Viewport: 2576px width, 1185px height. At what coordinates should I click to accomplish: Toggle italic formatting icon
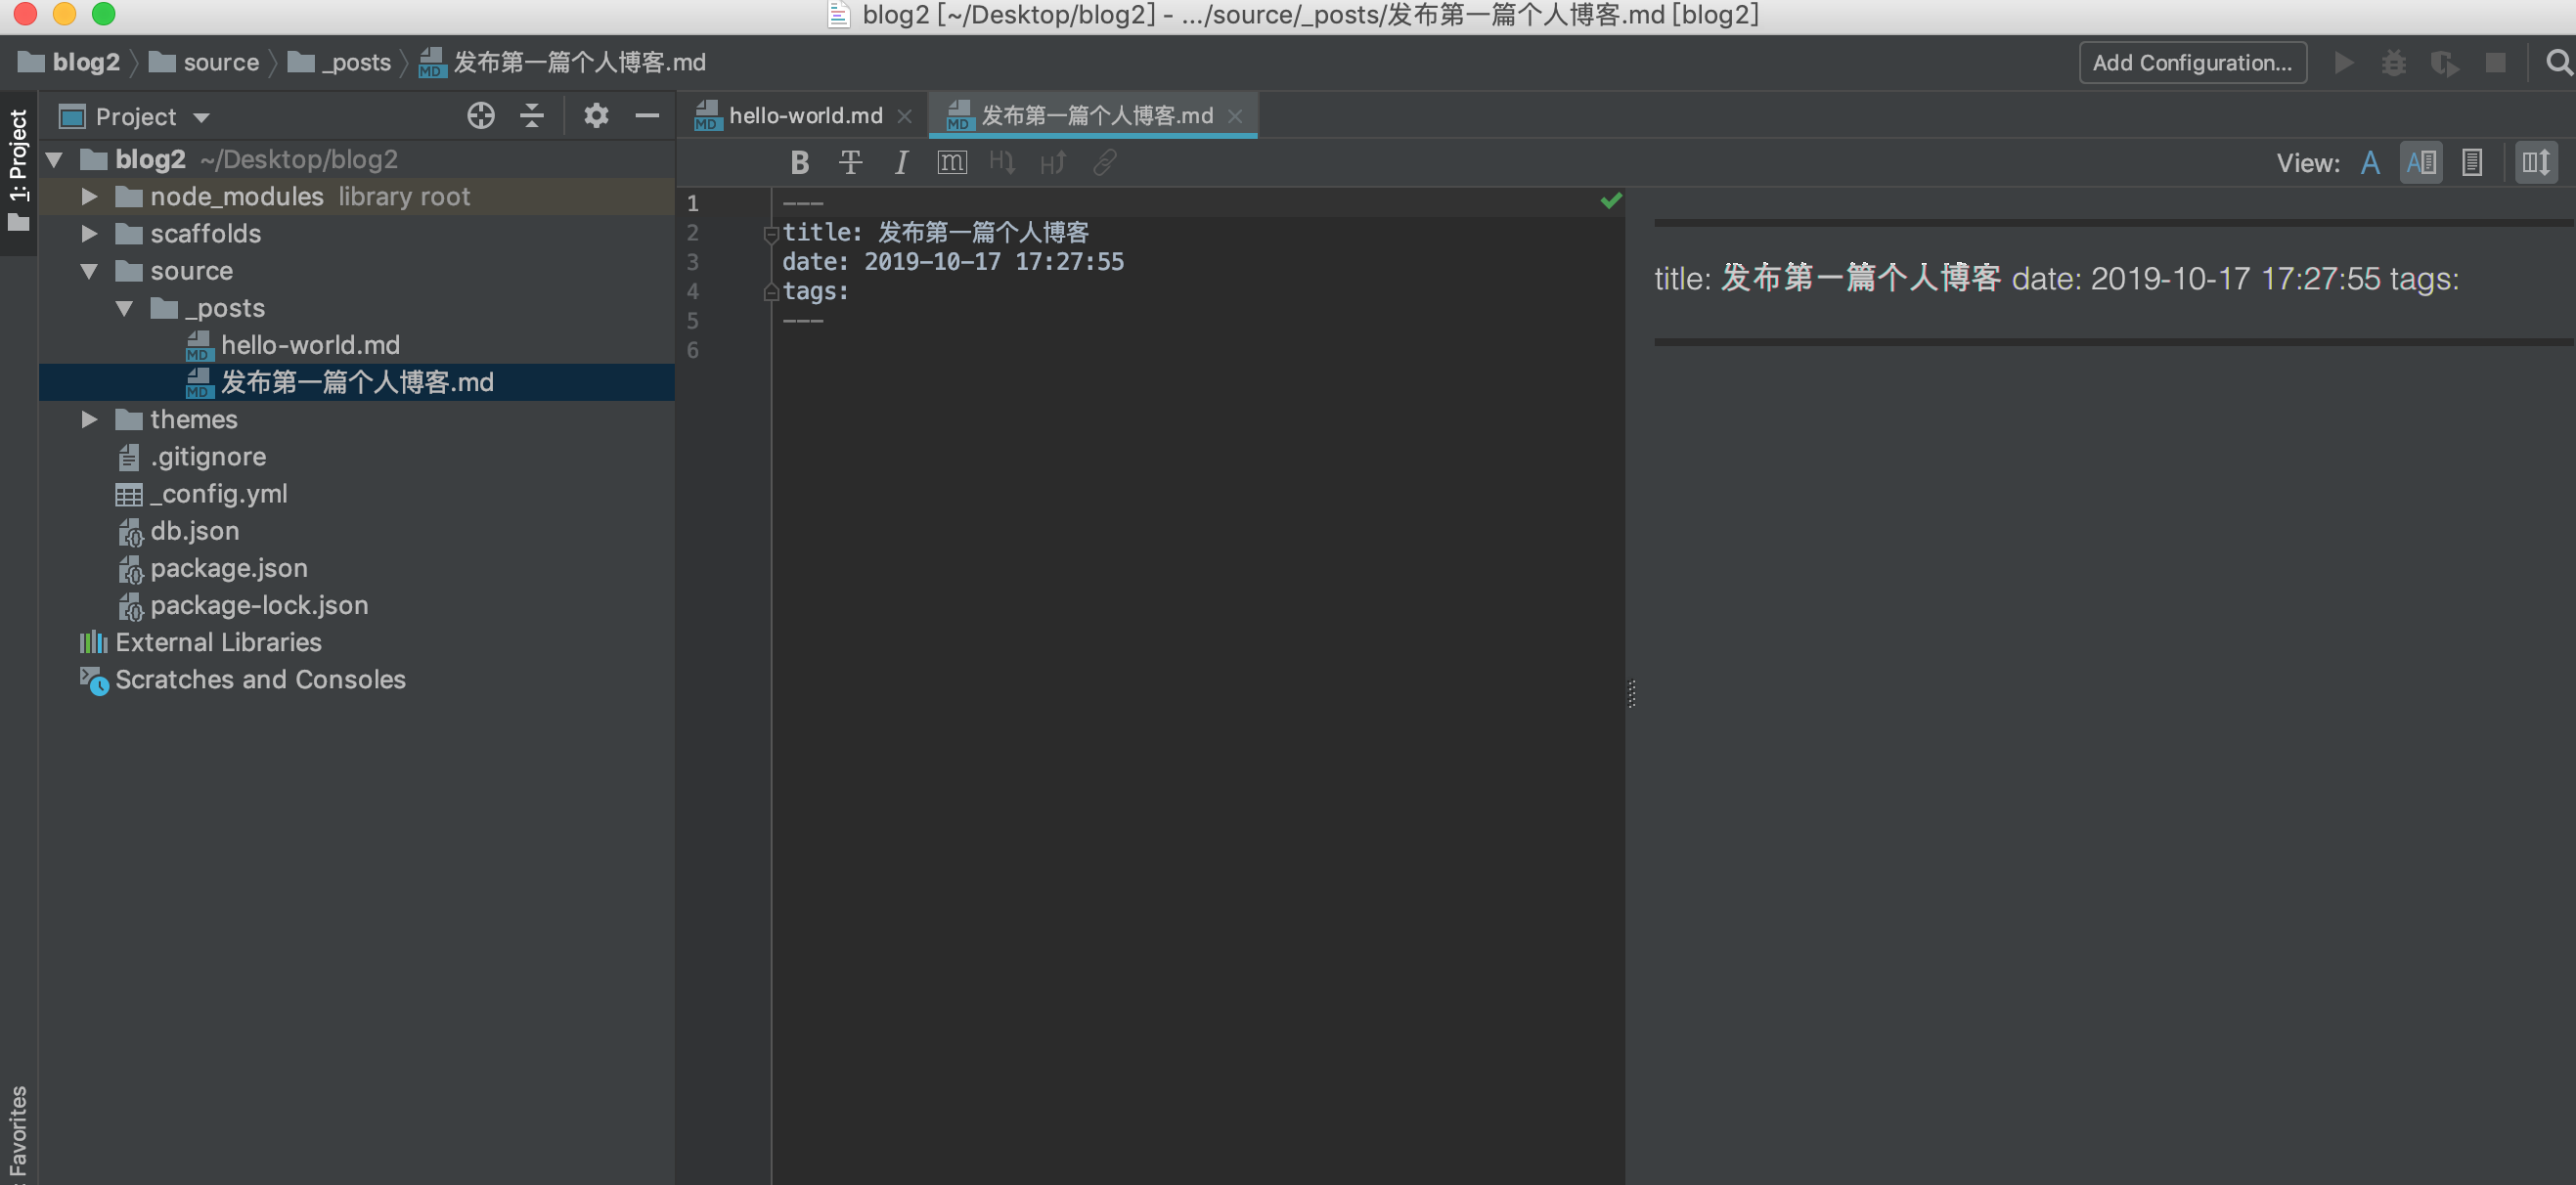901,162
